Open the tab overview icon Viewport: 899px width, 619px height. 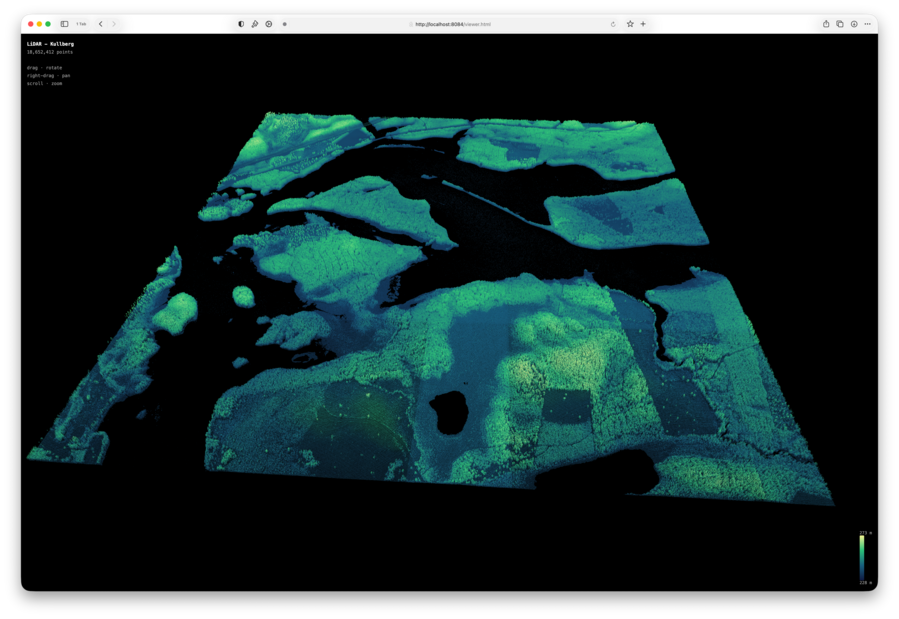point(838,24)
